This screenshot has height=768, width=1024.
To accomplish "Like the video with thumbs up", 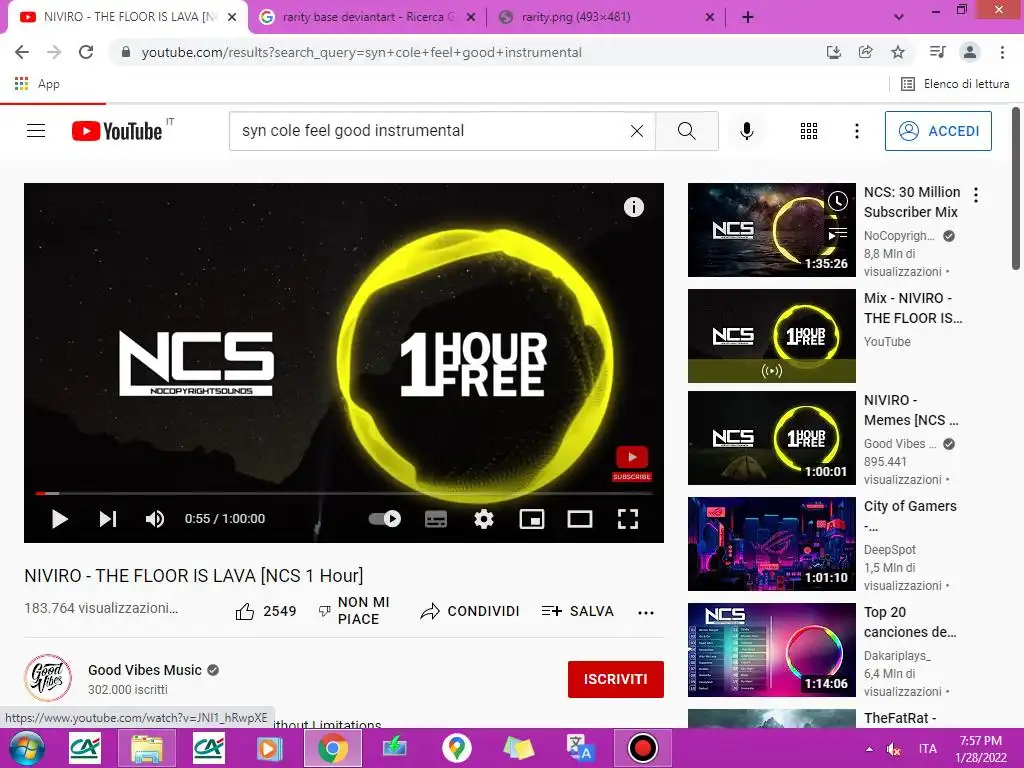I will [245, 611].
